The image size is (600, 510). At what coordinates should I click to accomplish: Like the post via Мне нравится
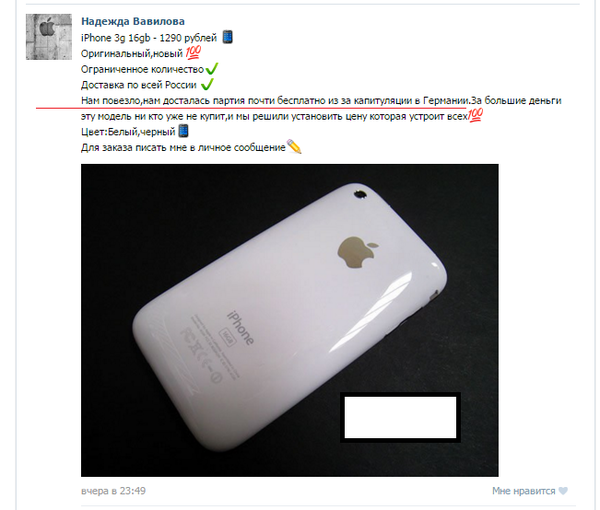530,490
